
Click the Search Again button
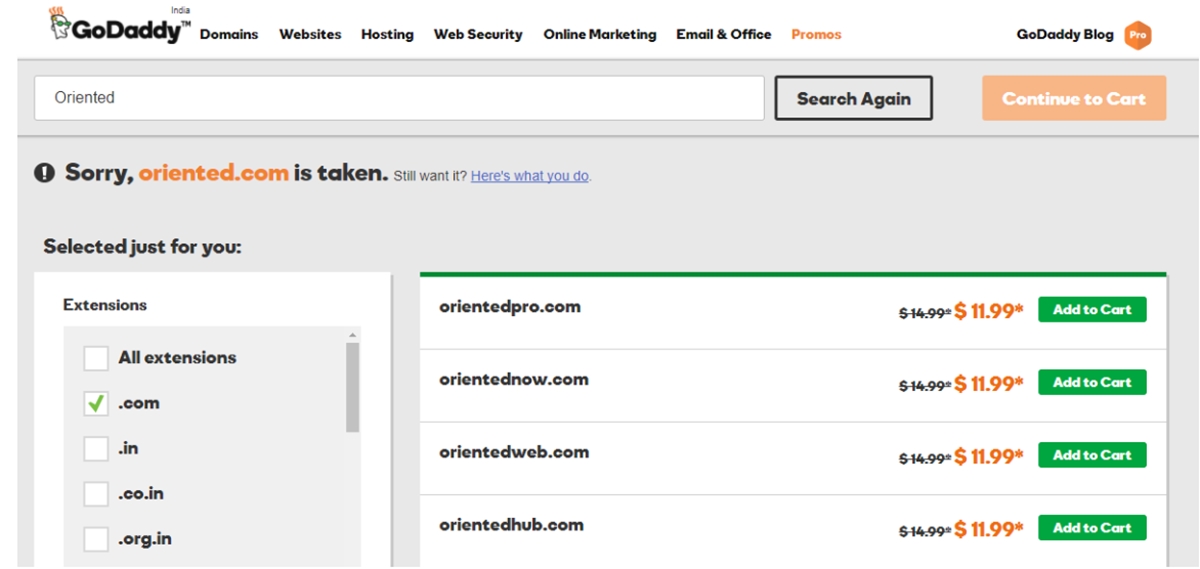(854, 98)
